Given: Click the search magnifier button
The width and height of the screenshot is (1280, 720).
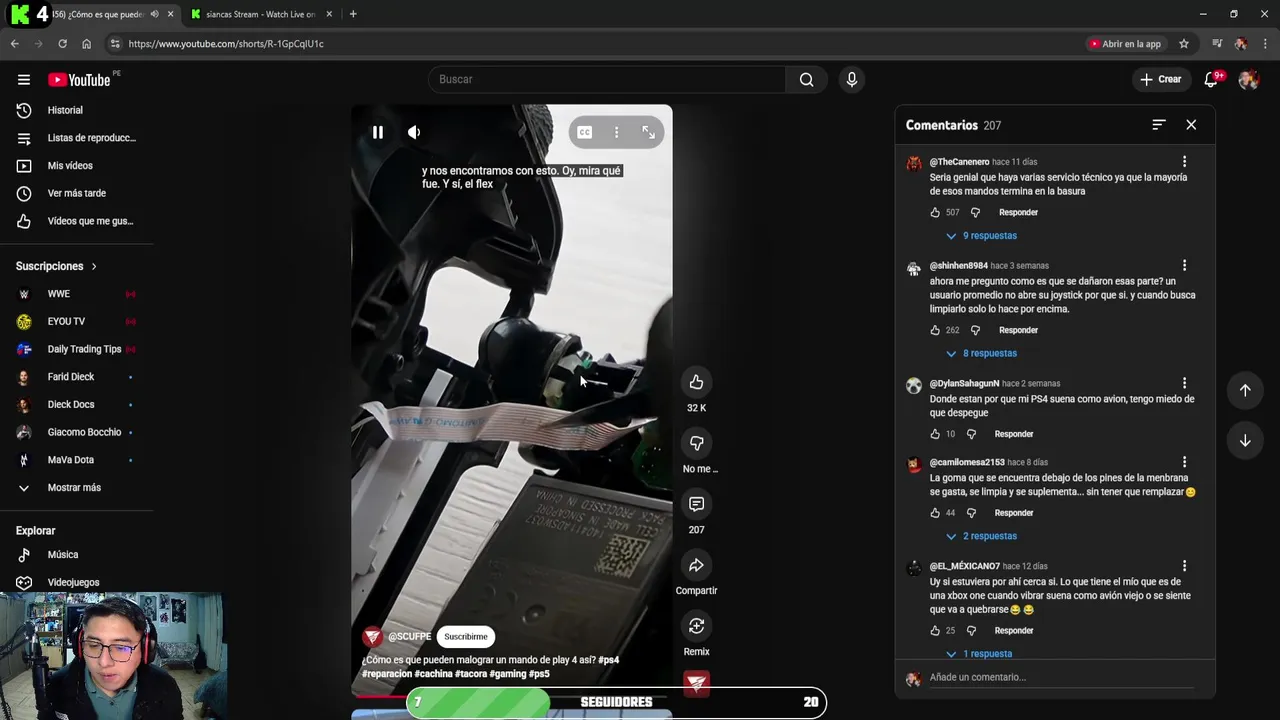Looking at the screenshot, I should coord(806,80).
